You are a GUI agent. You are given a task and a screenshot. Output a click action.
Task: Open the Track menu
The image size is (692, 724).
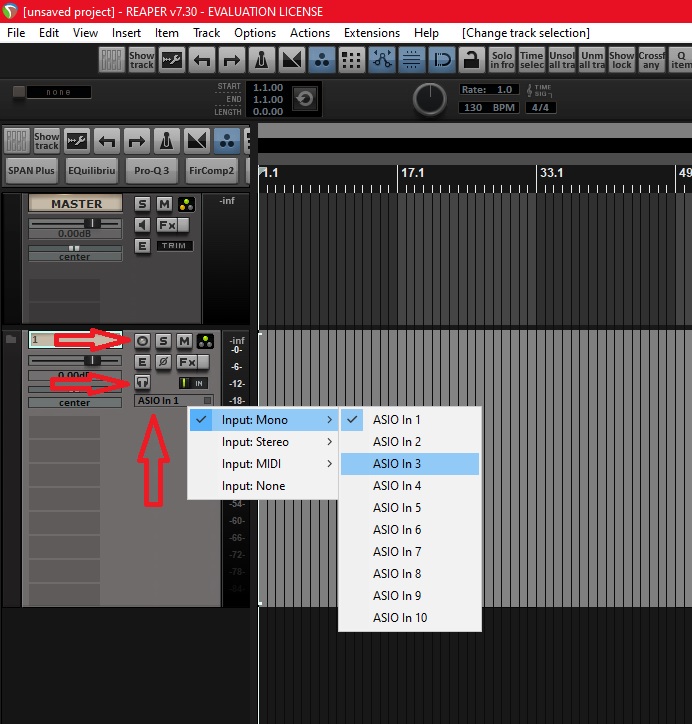click(206, 33)
